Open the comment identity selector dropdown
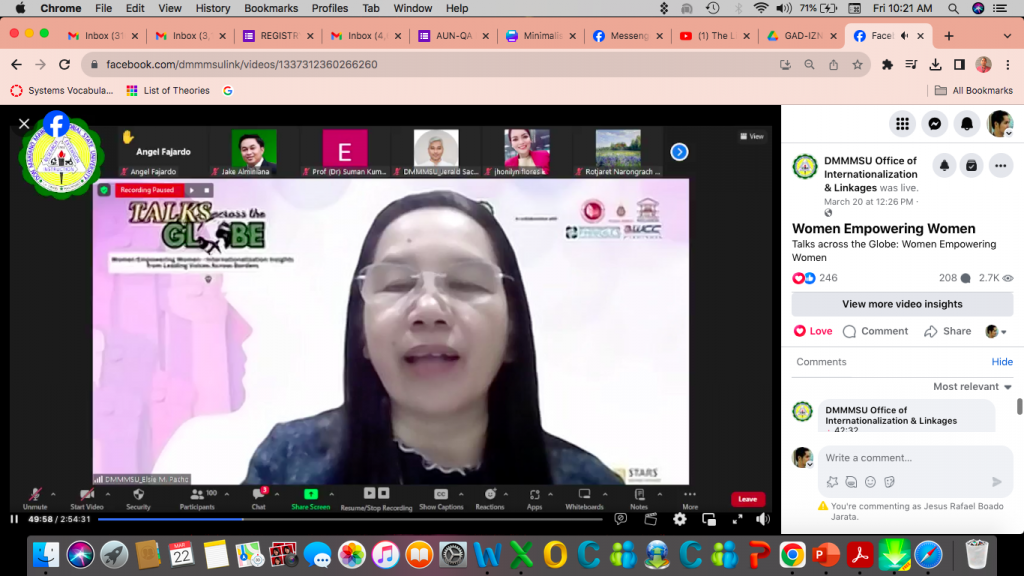The height and width of the screenshot is (576, 1024). (996, 331)
